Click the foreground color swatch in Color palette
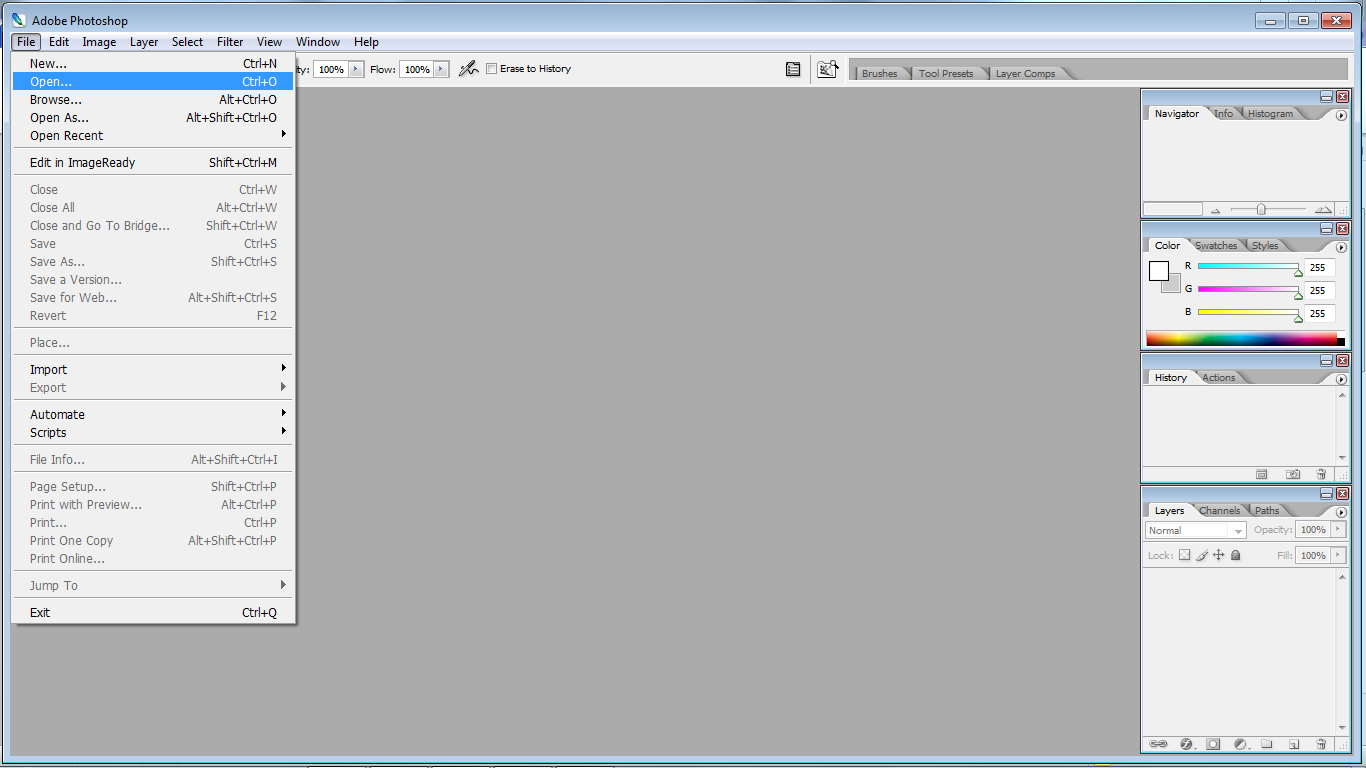 tap(1159, 271)
